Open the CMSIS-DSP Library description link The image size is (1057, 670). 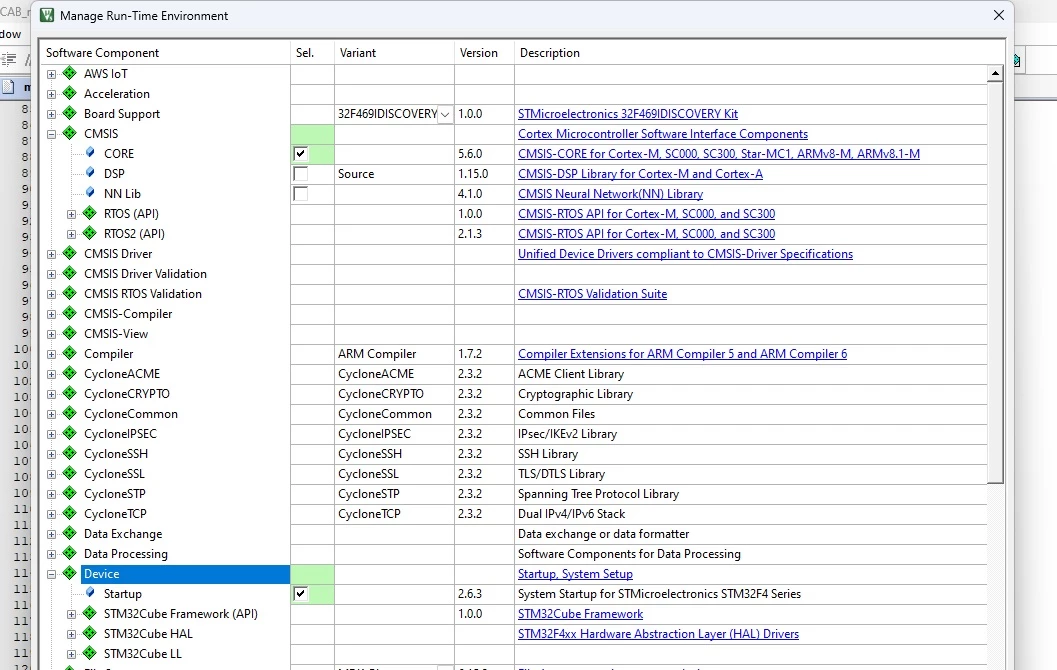pos(640,174)
